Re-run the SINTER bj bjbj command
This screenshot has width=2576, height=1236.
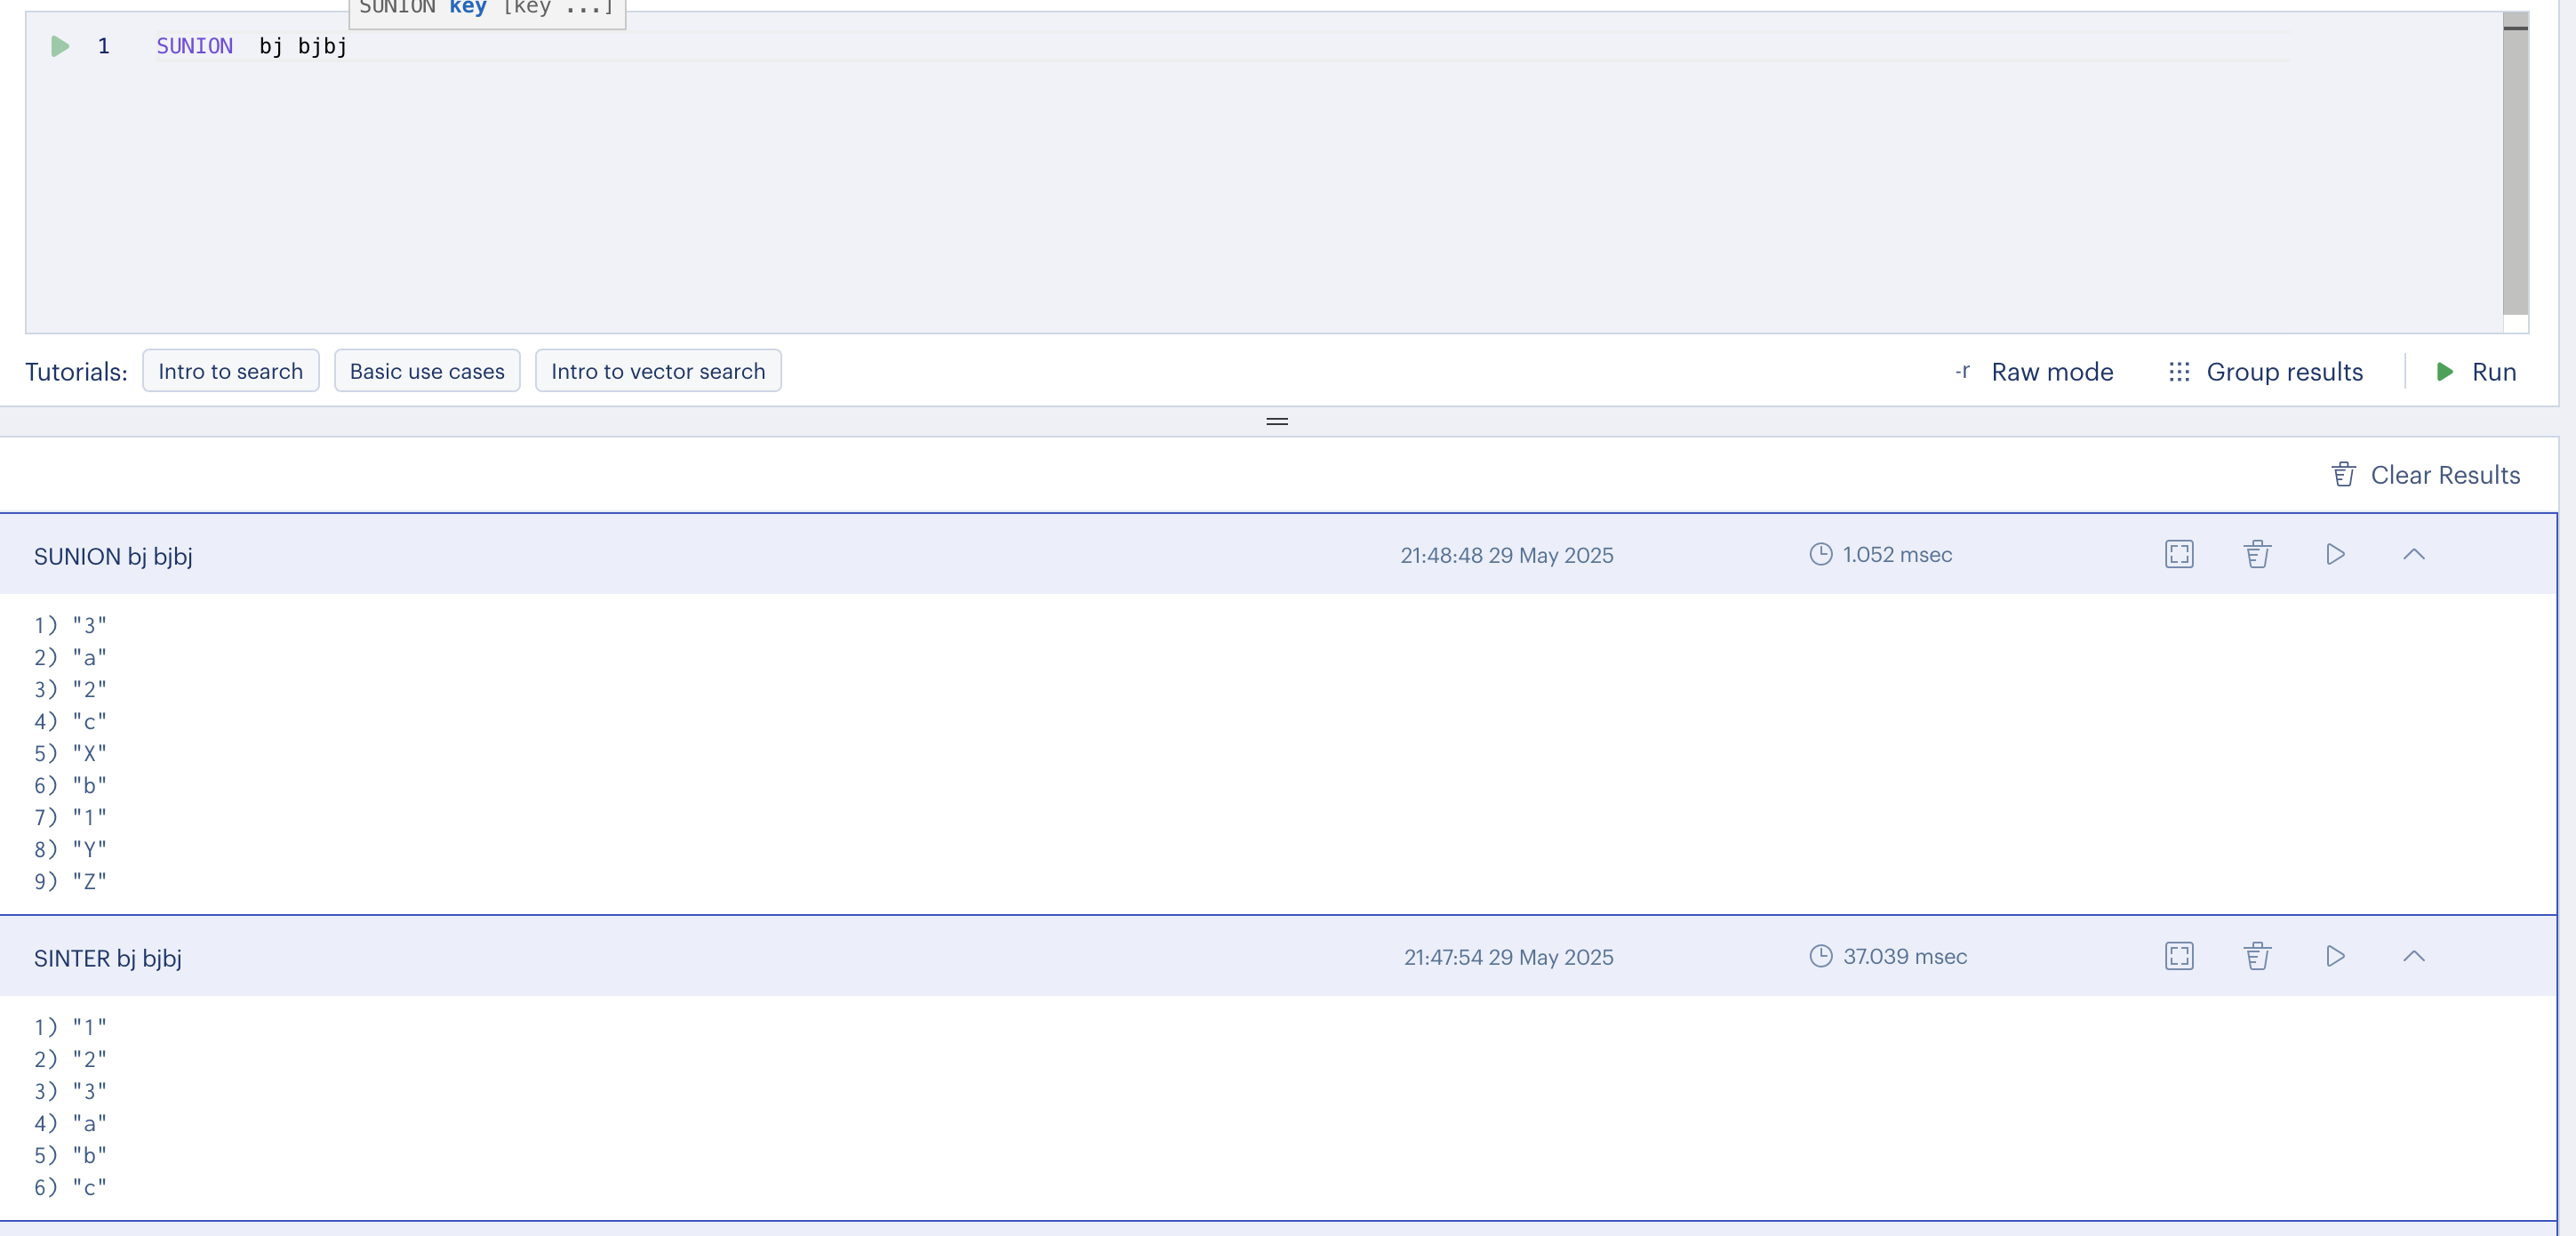click(2335, 956)
